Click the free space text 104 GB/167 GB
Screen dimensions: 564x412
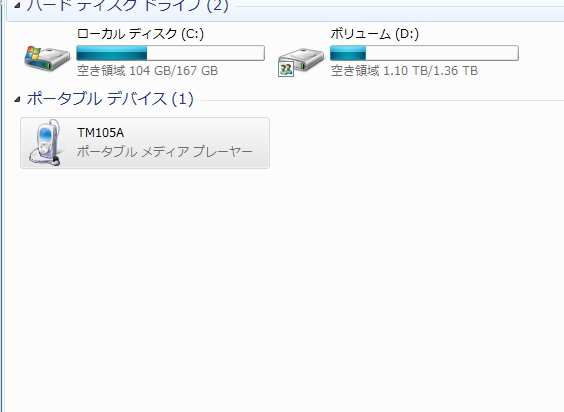pos(173,71)
